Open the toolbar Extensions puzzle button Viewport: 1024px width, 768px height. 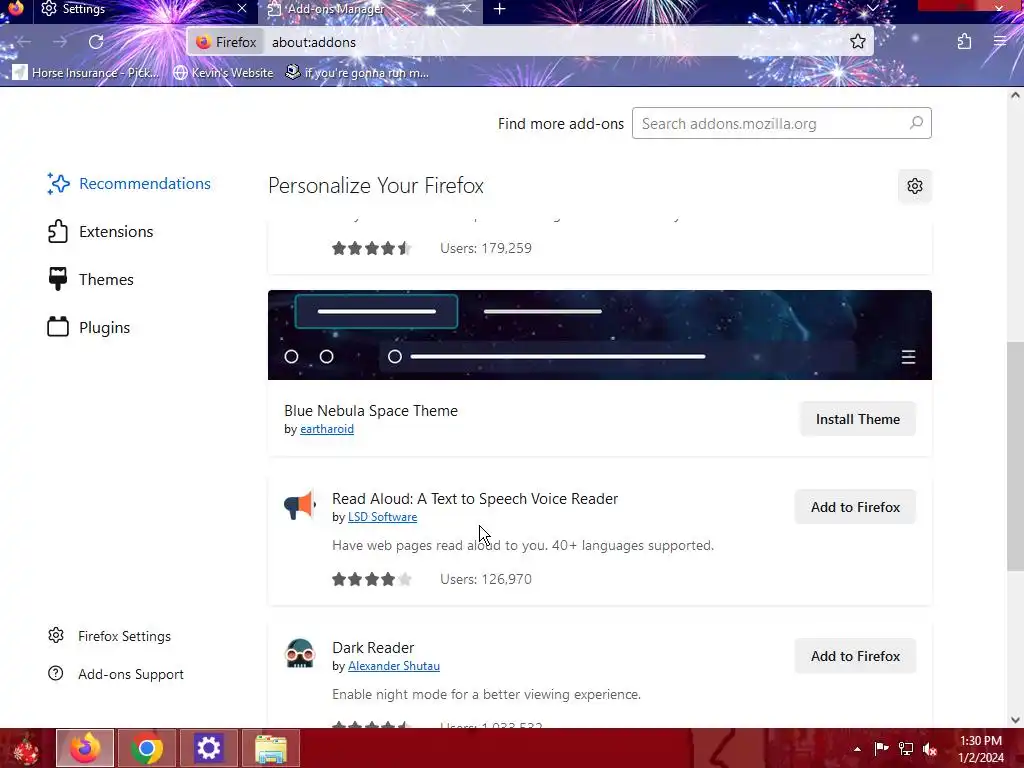point(965,42)
